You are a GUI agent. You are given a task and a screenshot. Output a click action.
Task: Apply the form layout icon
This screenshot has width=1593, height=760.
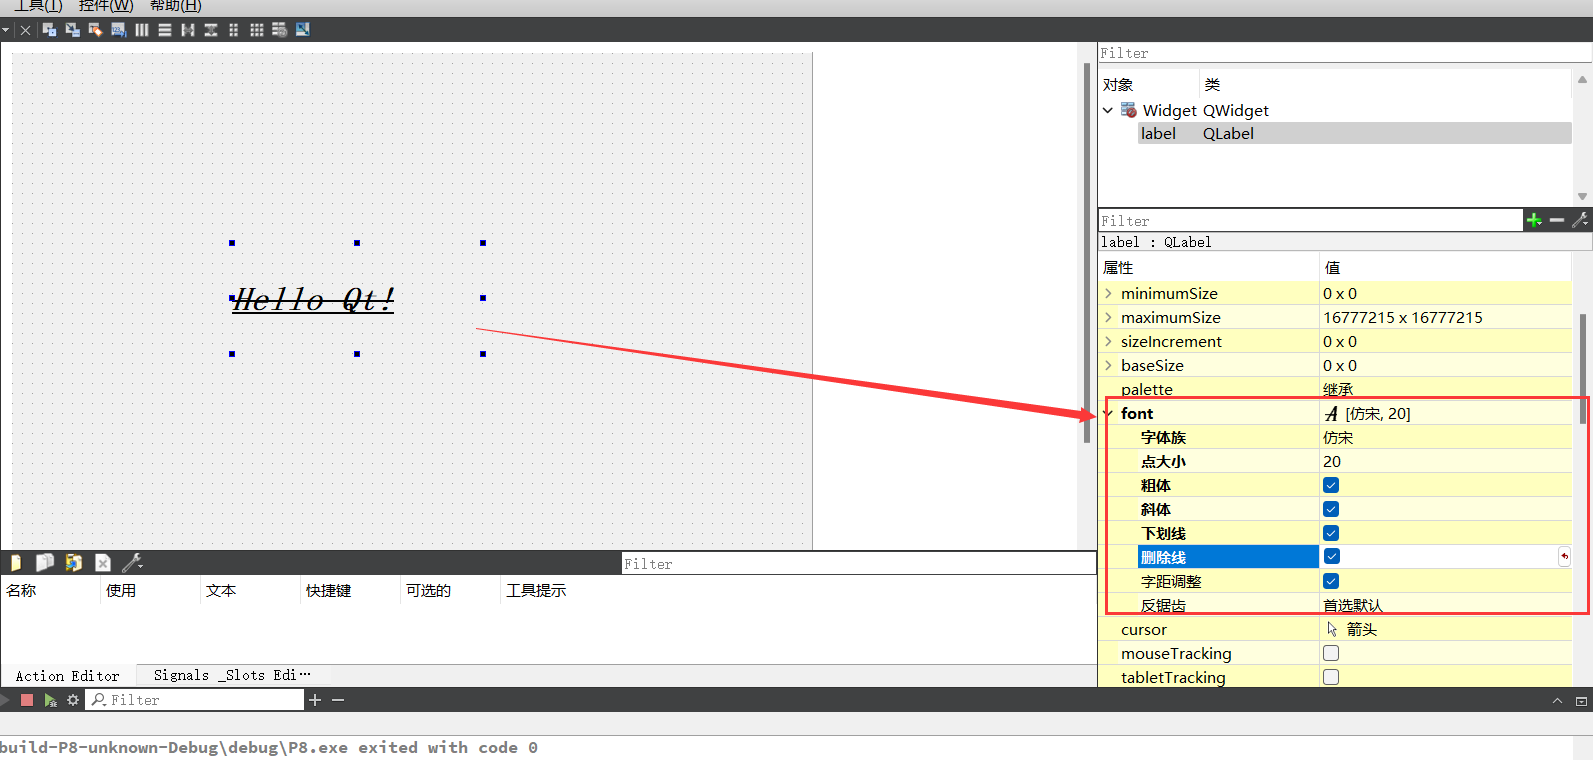coord(234,30)
